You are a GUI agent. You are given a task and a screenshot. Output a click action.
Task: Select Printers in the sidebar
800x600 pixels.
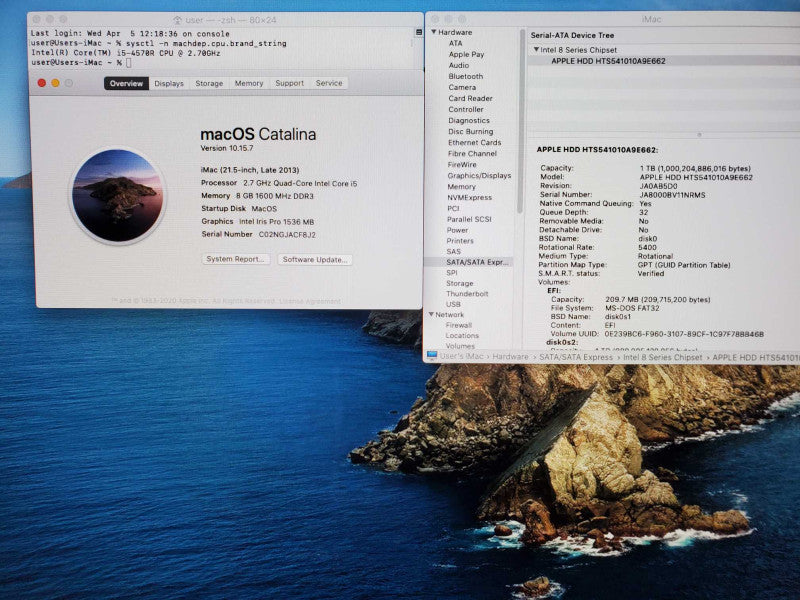pos(460,241)
